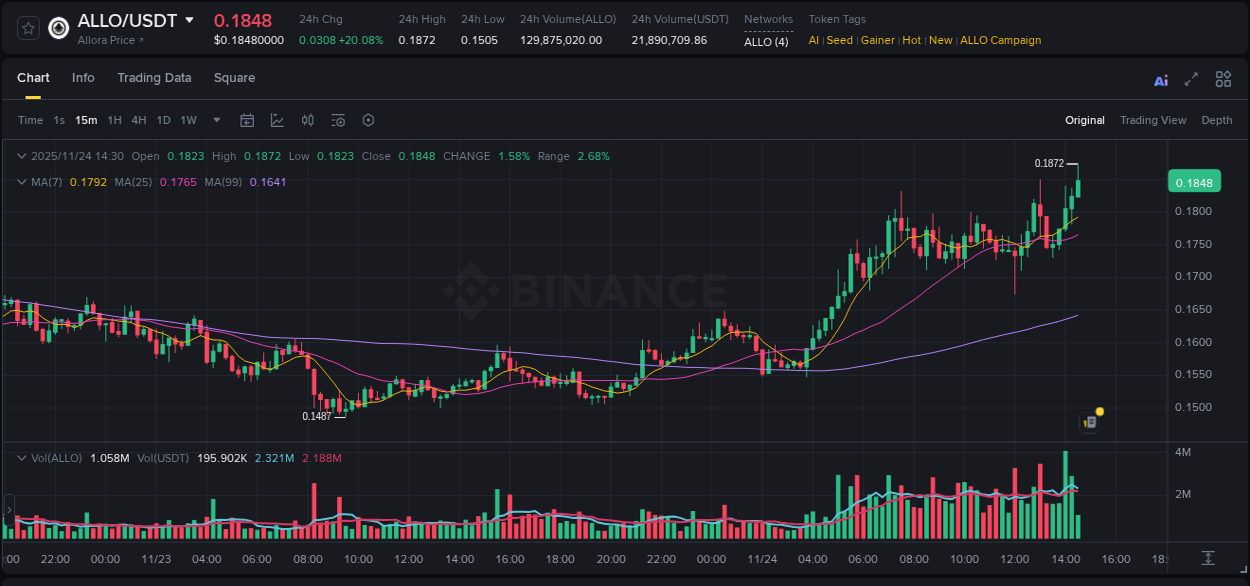Launch the Ai analysis feature
The image size is (1250, 586).
(1160, 78)
